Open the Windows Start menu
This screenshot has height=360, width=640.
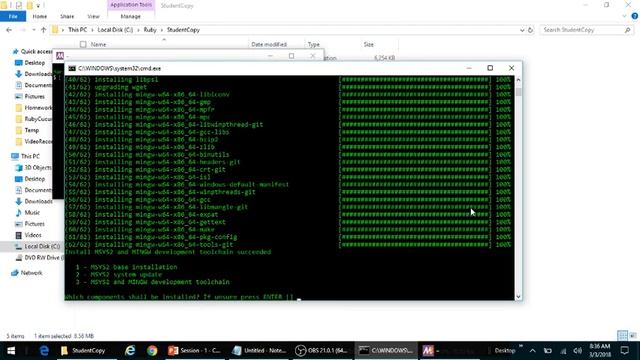pyautogui.click(x=11, y=351)
